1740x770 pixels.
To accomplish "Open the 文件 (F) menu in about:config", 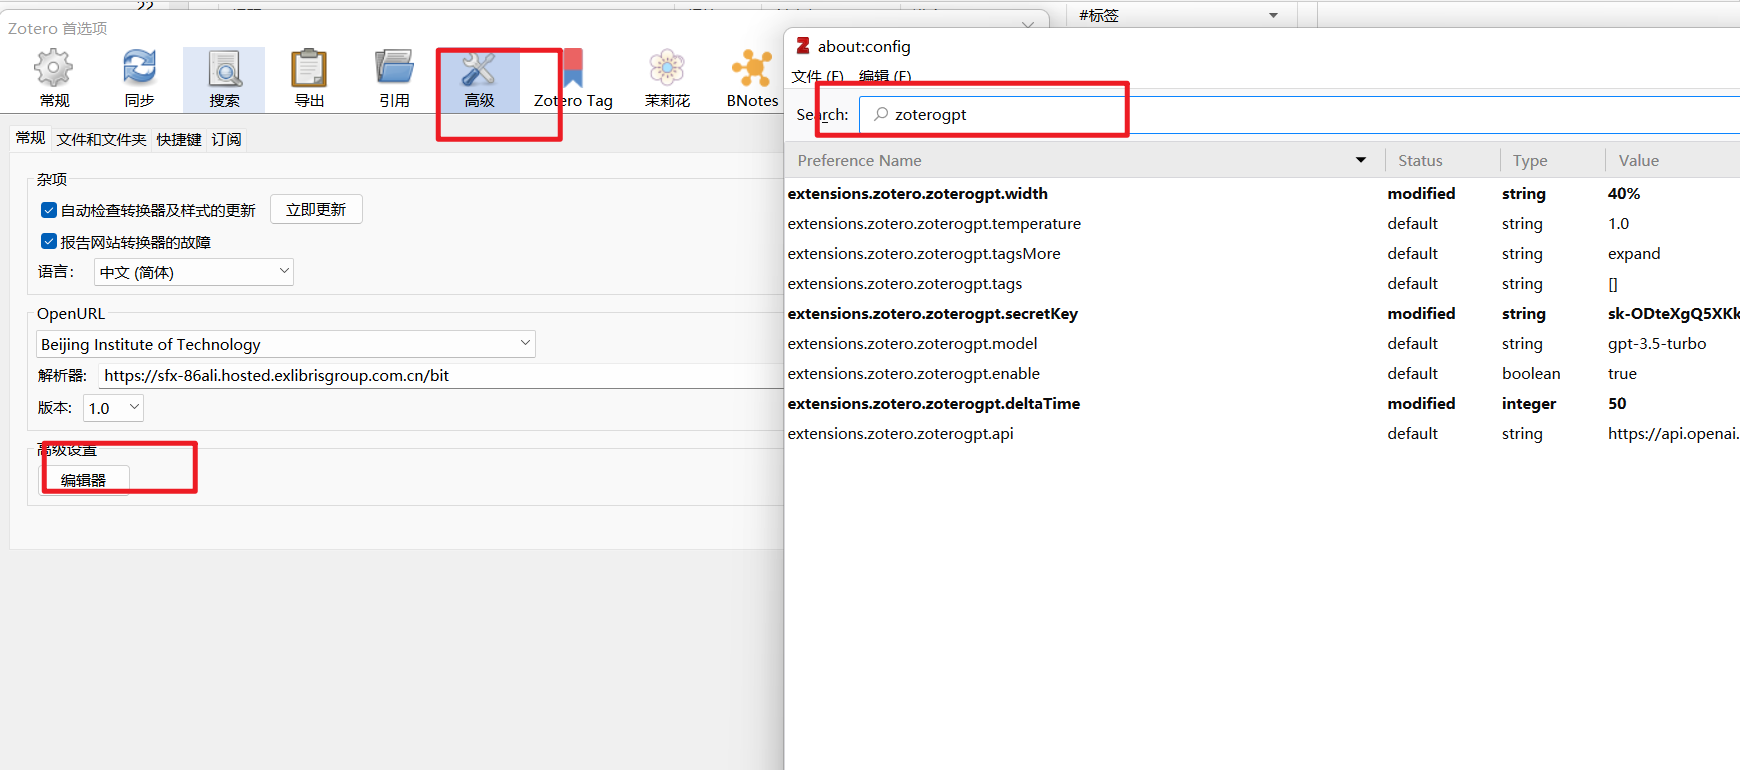I will click(x=817, y=76).
